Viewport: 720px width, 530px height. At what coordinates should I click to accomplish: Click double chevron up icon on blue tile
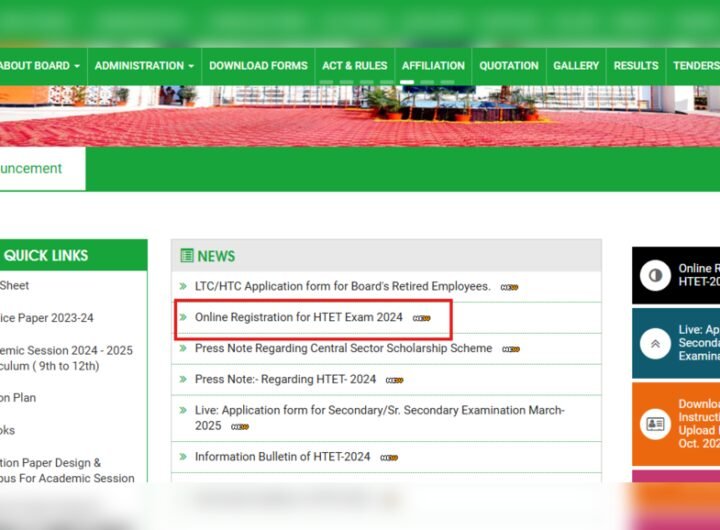[x=655, y=344]
